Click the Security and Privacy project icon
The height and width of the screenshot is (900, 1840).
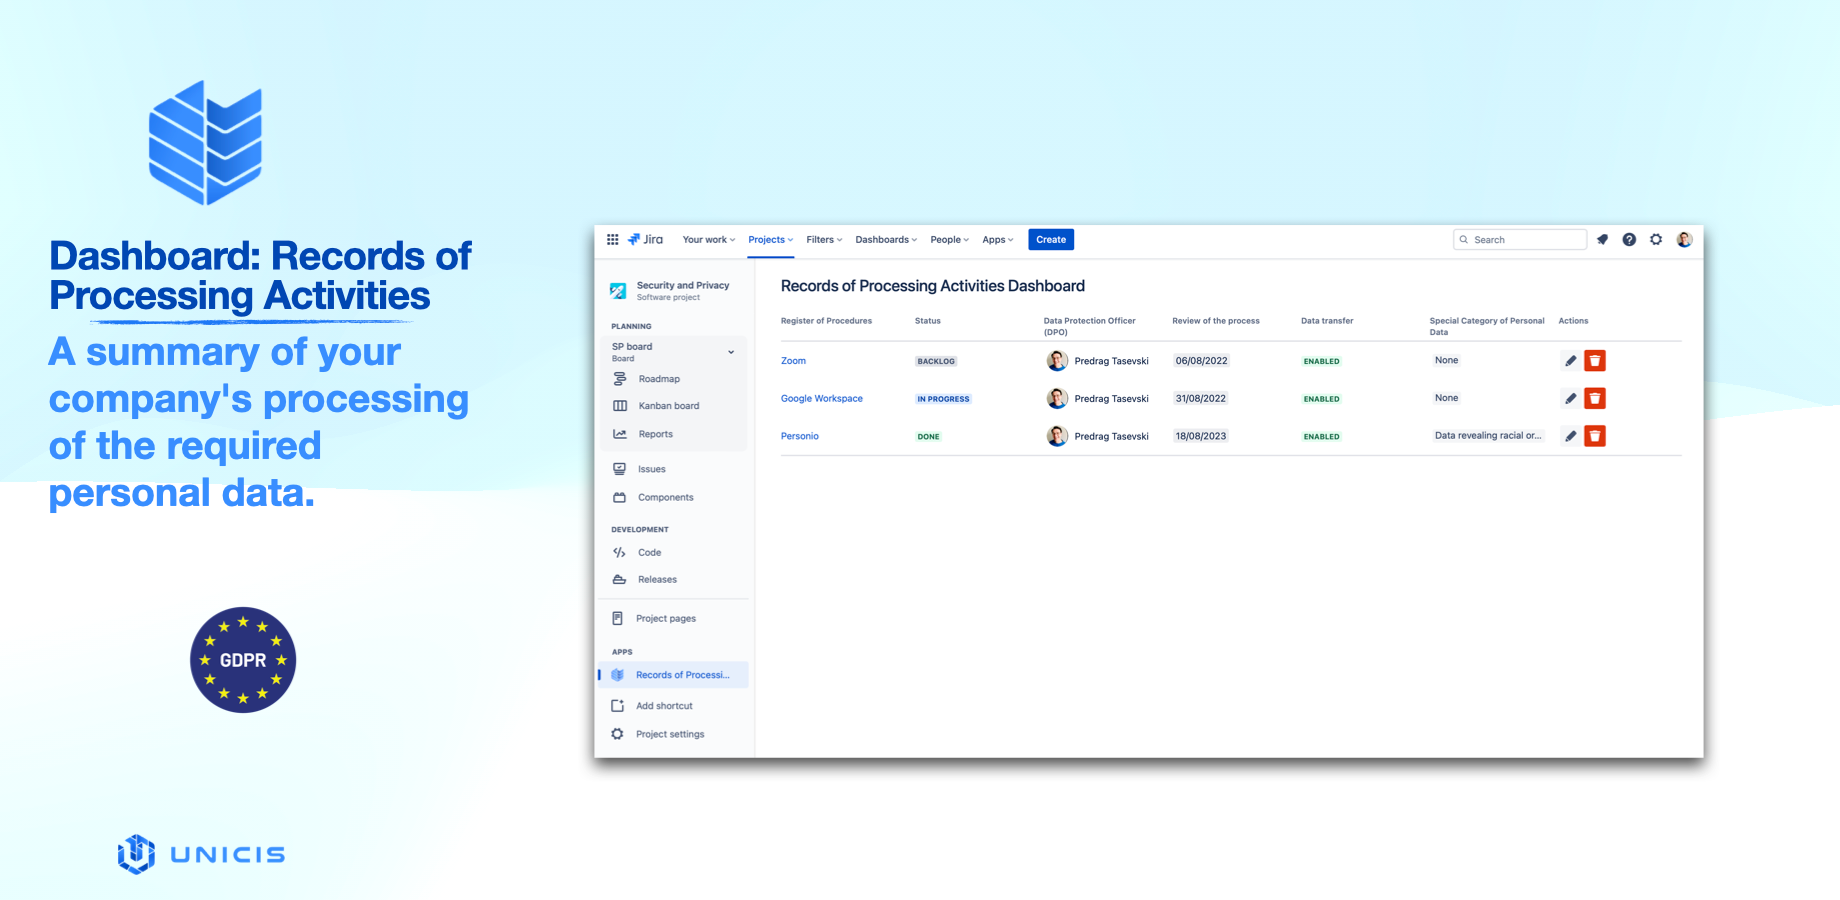pos(618,291)
